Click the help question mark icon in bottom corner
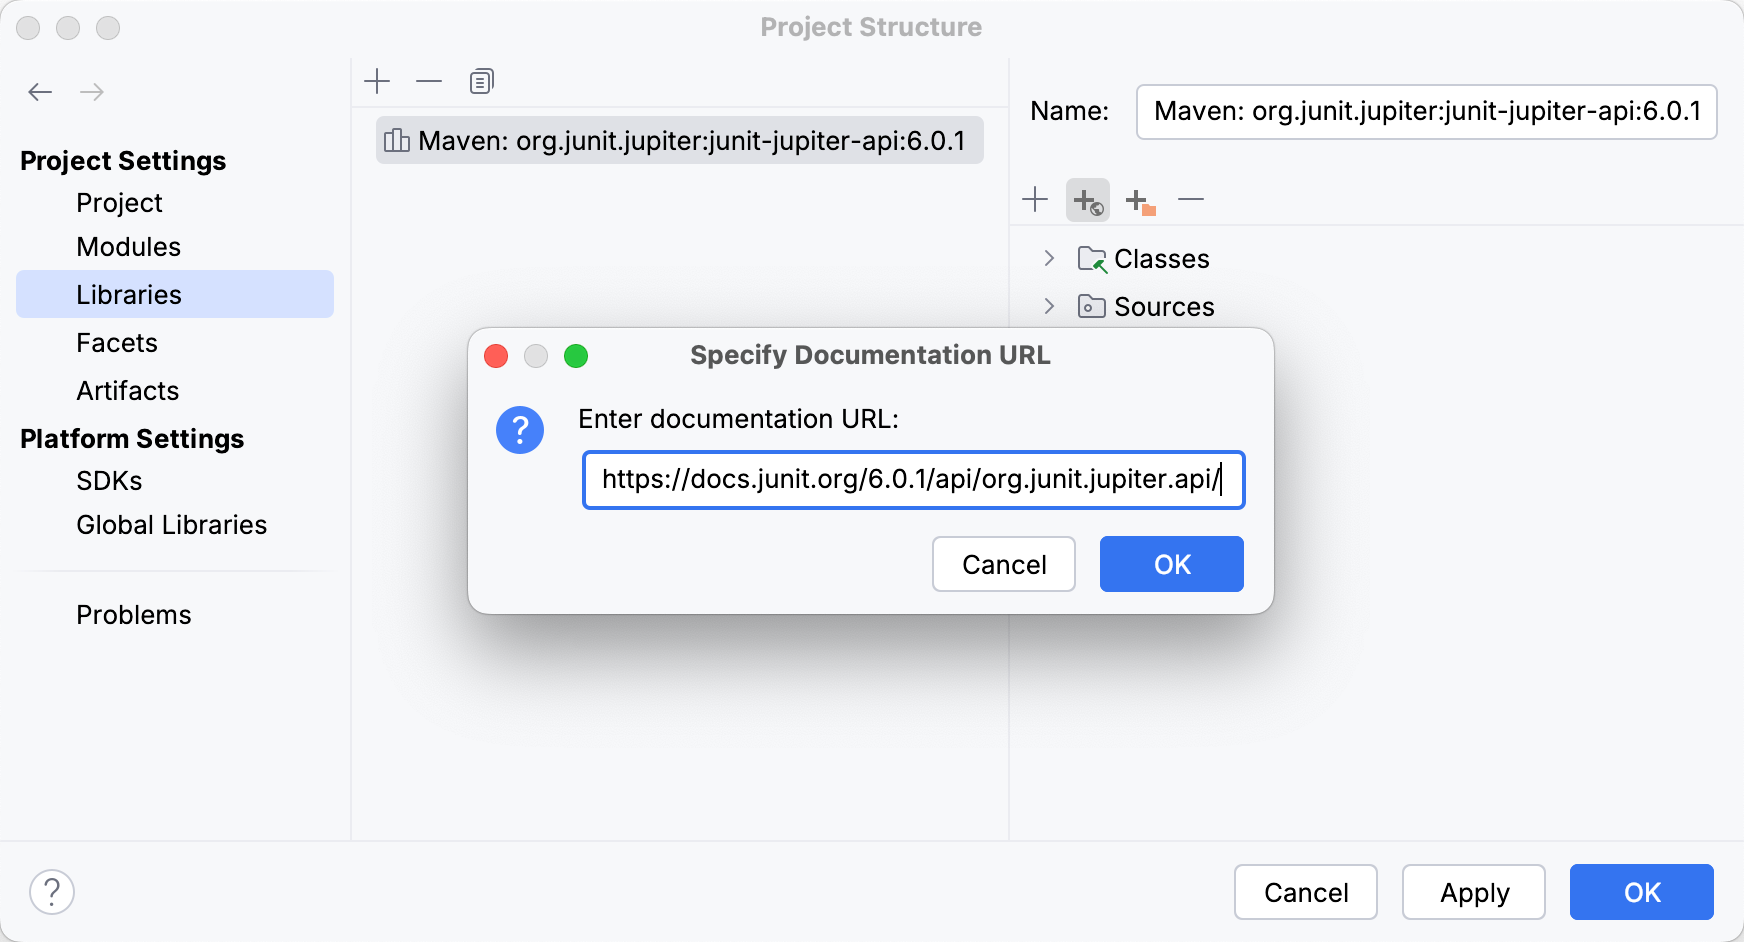 coord(52,891)
